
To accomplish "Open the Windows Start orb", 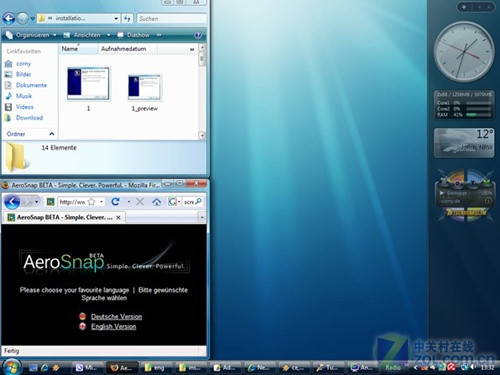I will pos(12,367).
